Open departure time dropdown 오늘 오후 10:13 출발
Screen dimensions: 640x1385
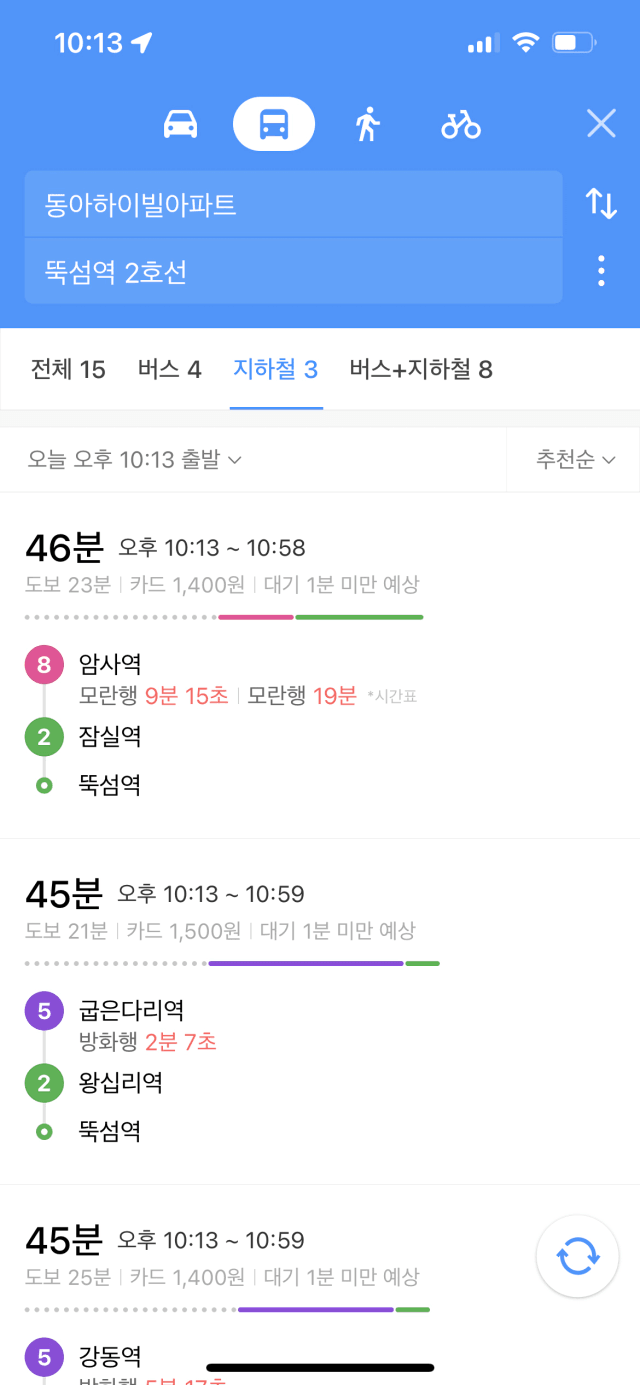coord(135,460)
